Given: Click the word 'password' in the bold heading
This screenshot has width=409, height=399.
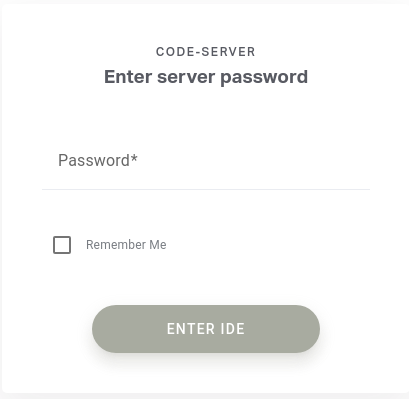Looking at the screenshot, I should click(264, 78).
